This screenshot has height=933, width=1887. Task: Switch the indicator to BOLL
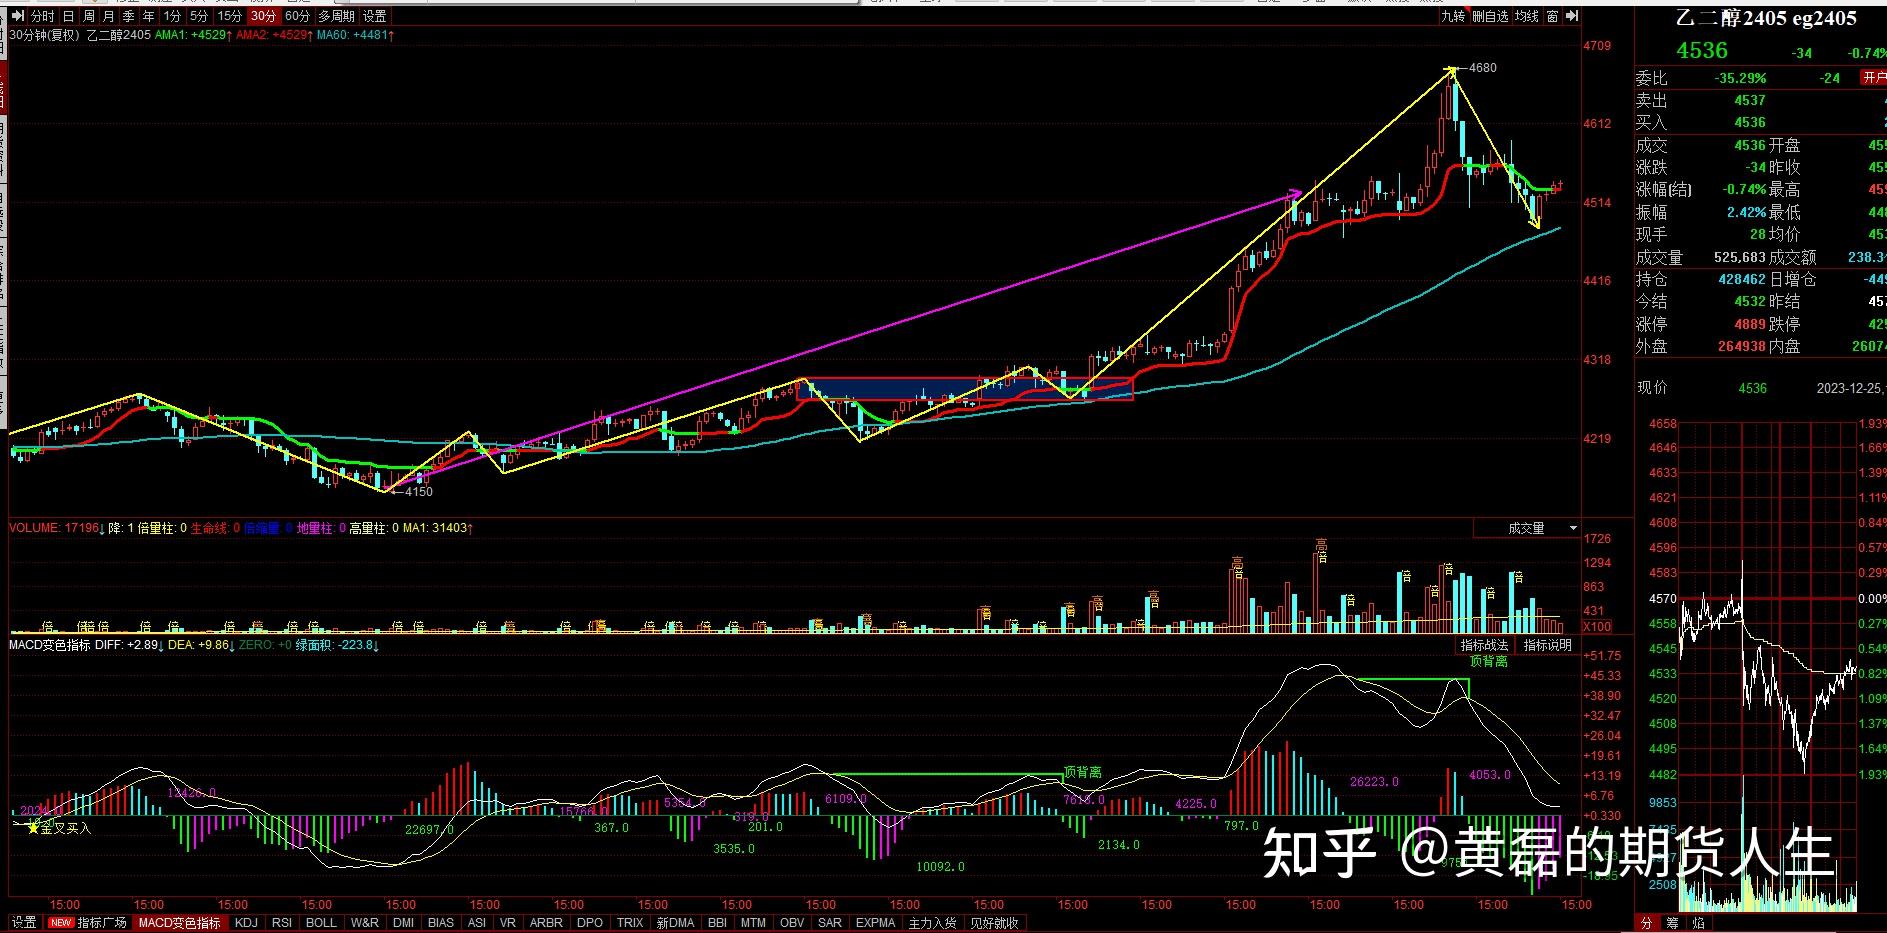click(x=321, y=923)
